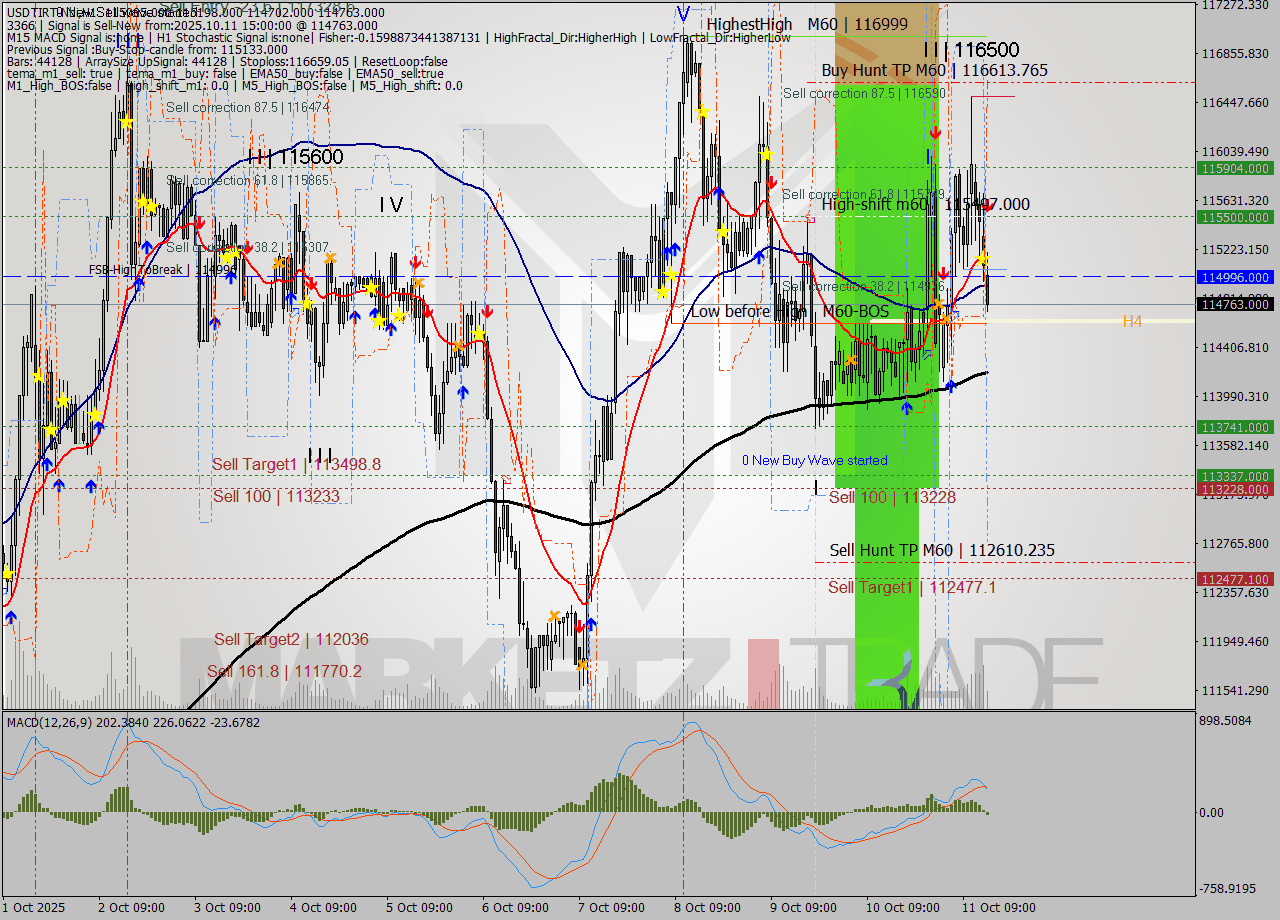Viewport: 1280px width, 920px height.
Task: Click the red down arrow below Sell correction 87.5
Action: (936, 133)
